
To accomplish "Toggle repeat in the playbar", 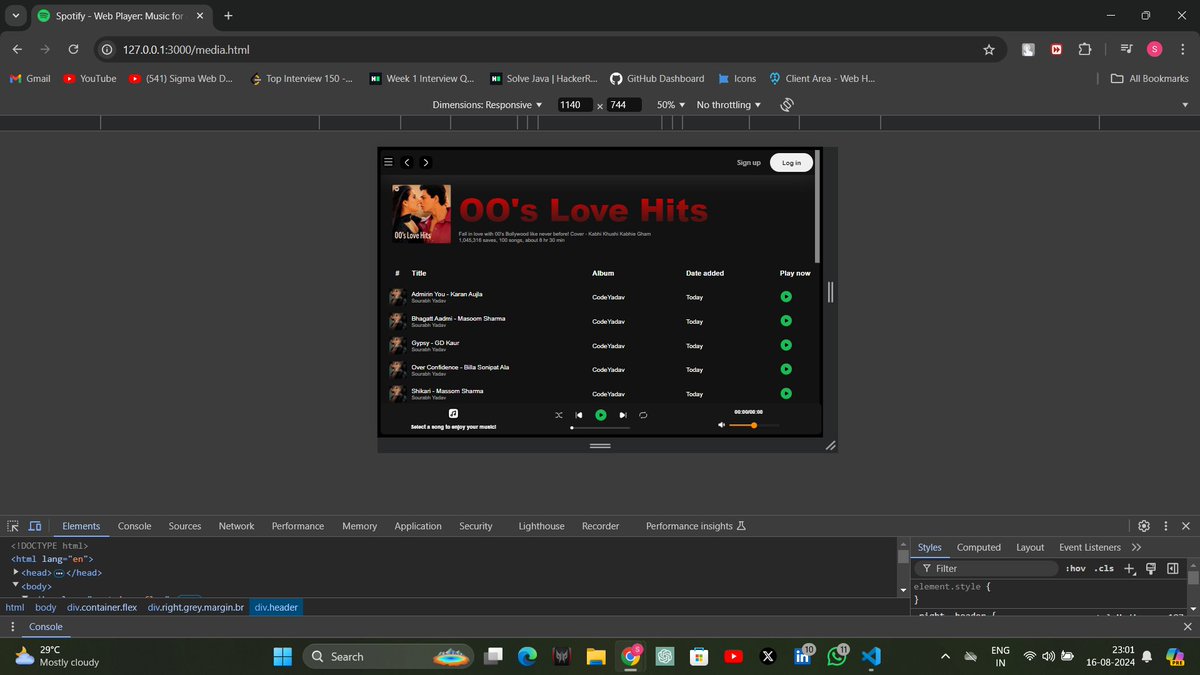I will [x=643, y=415].
